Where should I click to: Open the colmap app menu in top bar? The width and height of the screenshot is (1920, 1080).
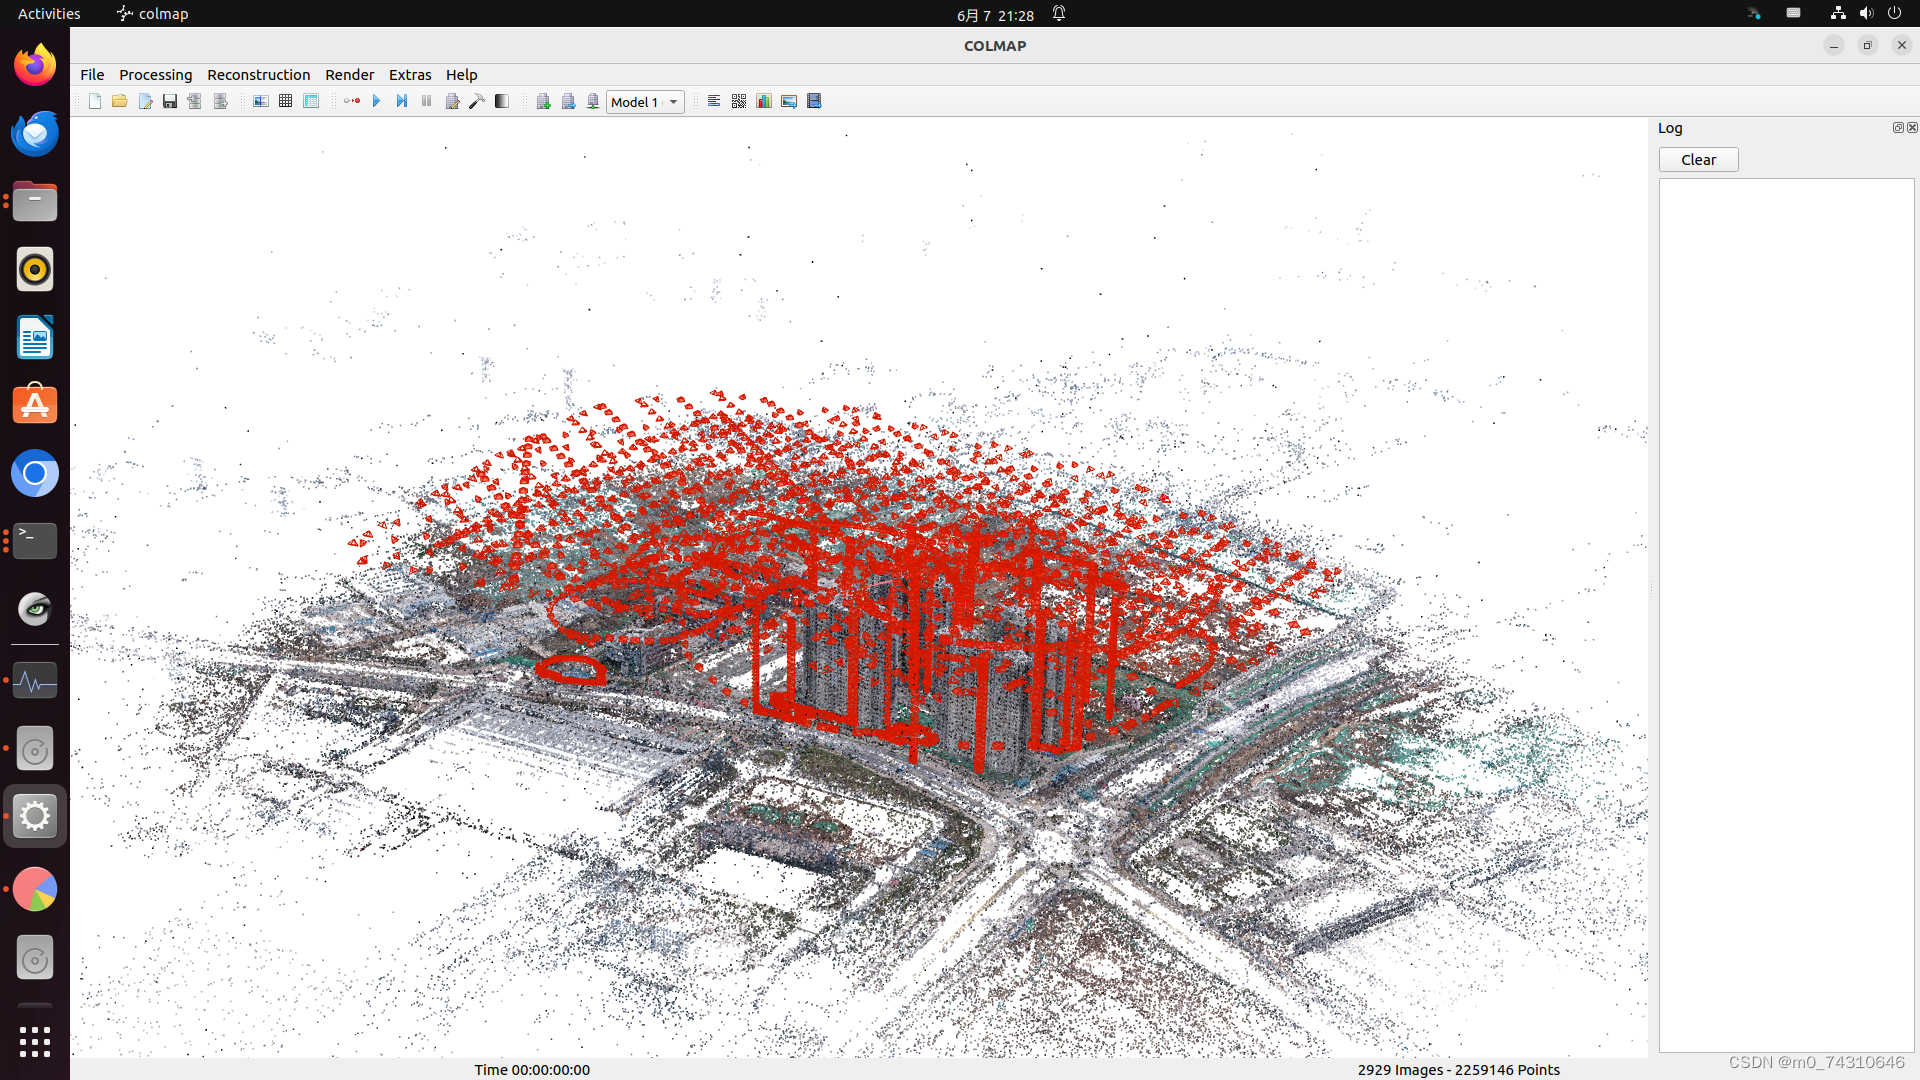tap(152, 14)
